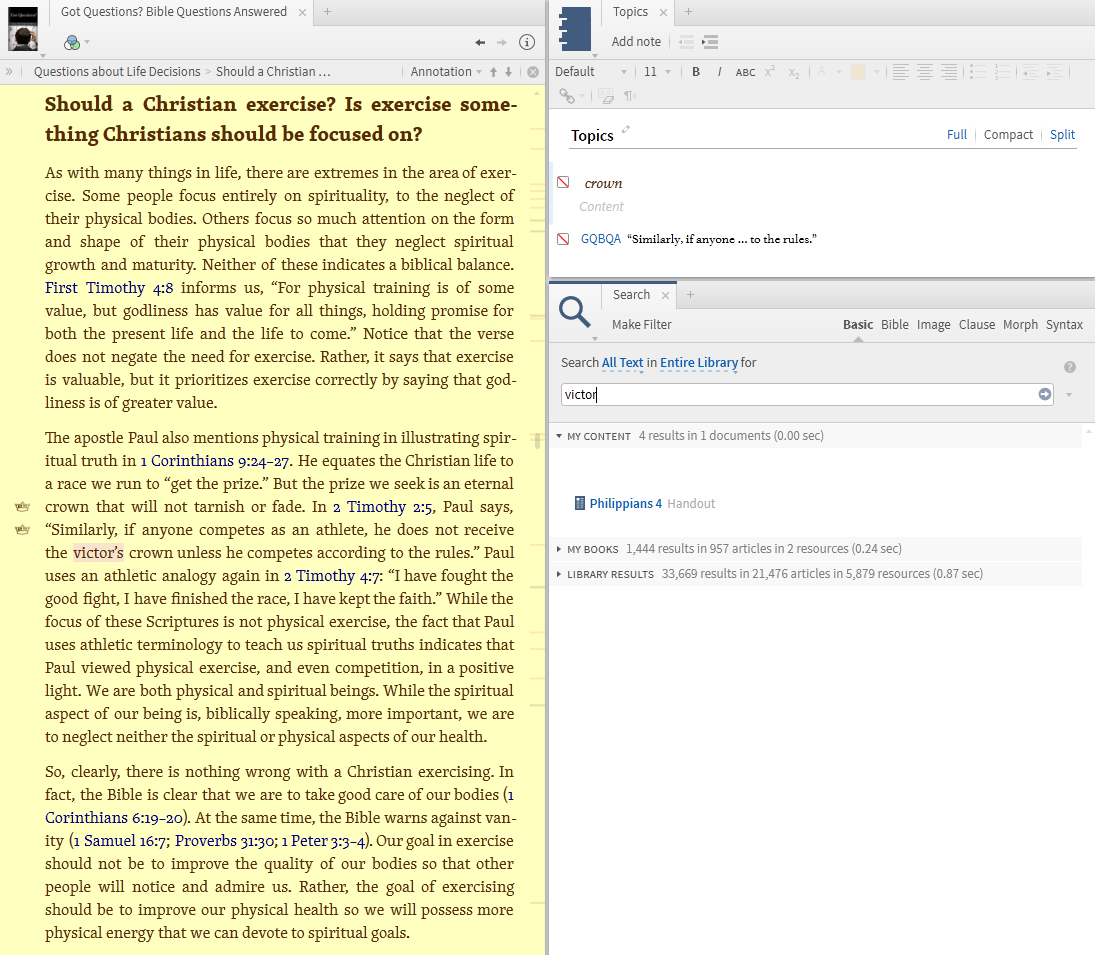Switch to Morph search type
This screenshot has height=955, width=1095.
pos(1020,325)
